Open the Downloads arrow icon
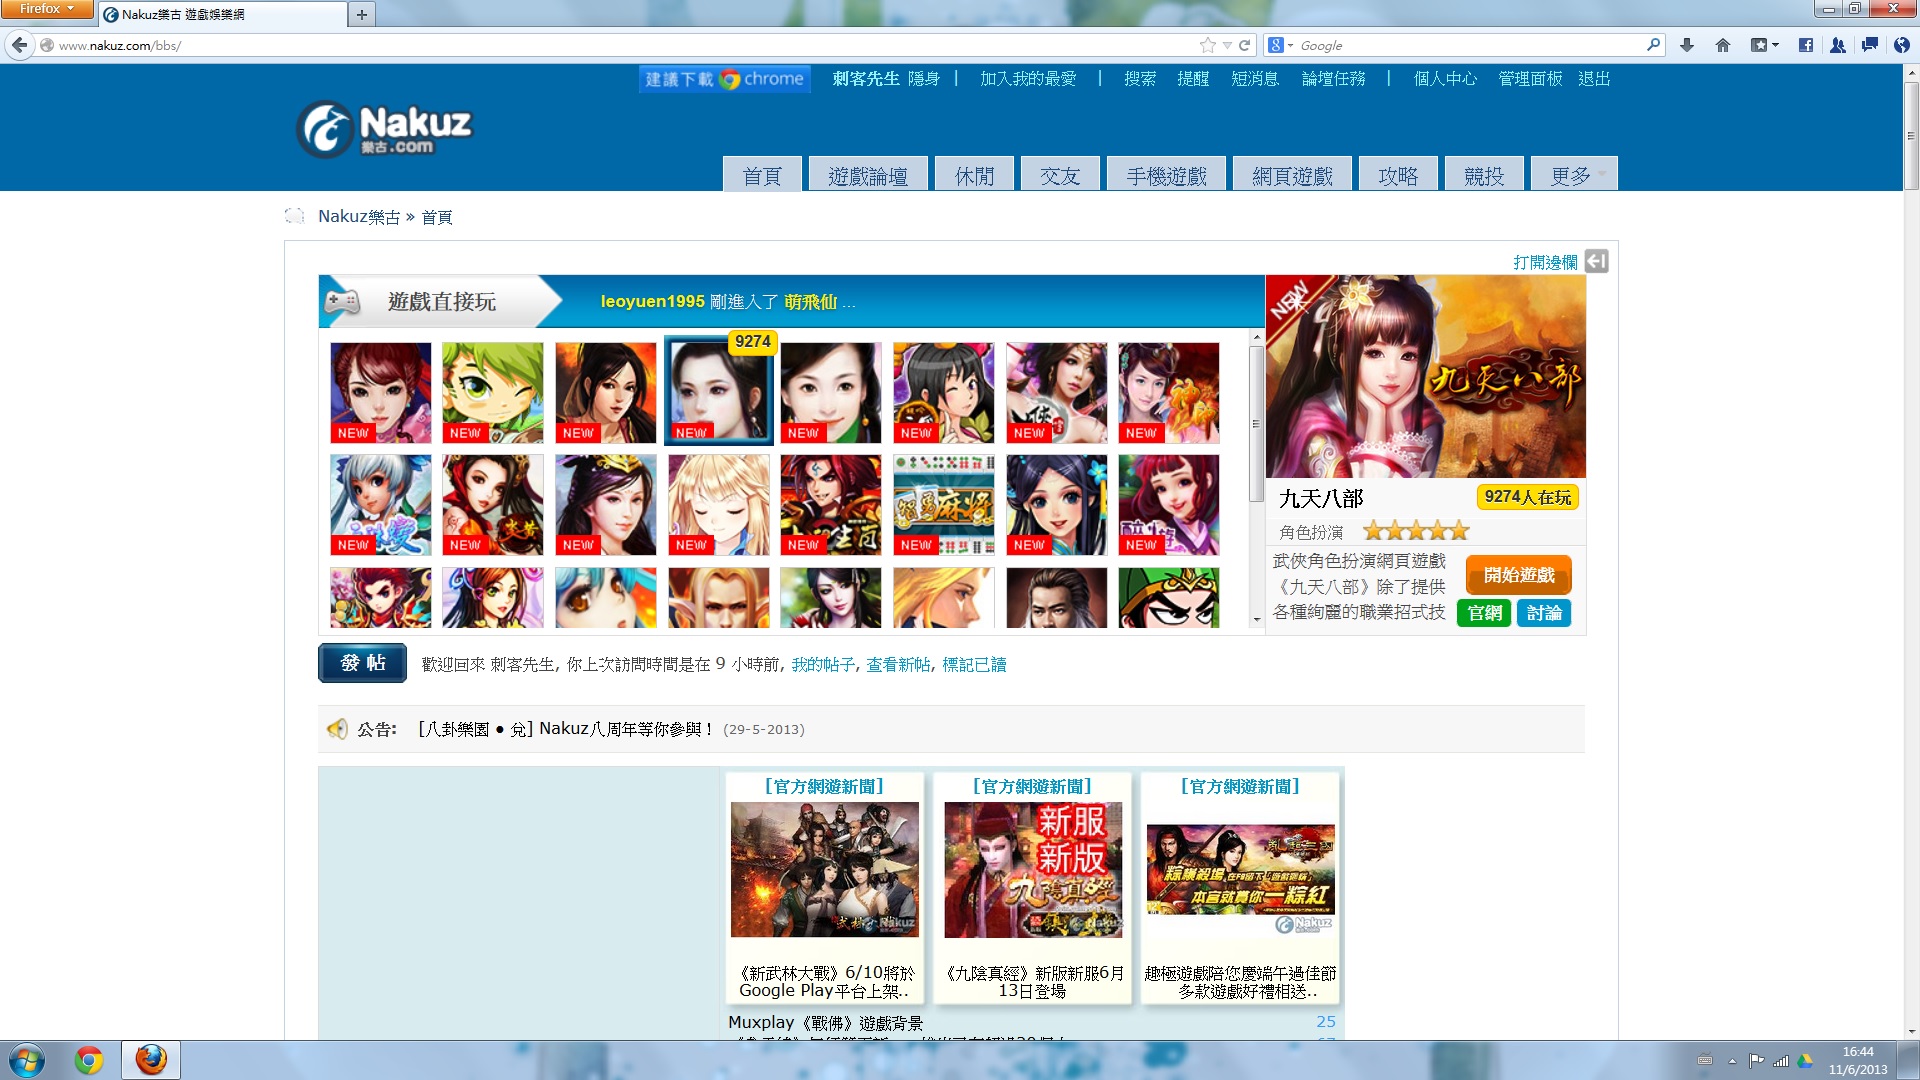This screenshot has height=1080, width=1920. 1687,45
